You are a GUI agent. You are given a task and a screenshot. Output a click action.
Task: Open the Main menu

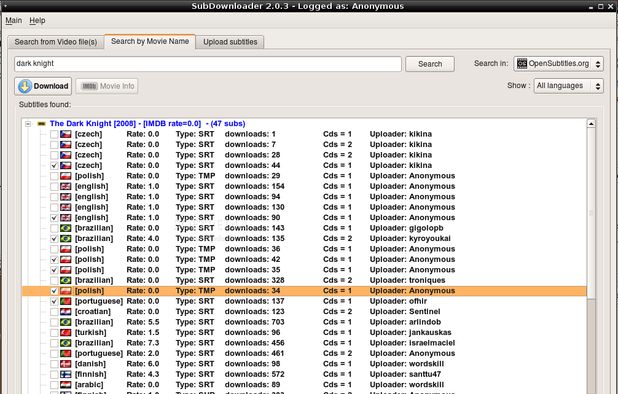(13, 20)
